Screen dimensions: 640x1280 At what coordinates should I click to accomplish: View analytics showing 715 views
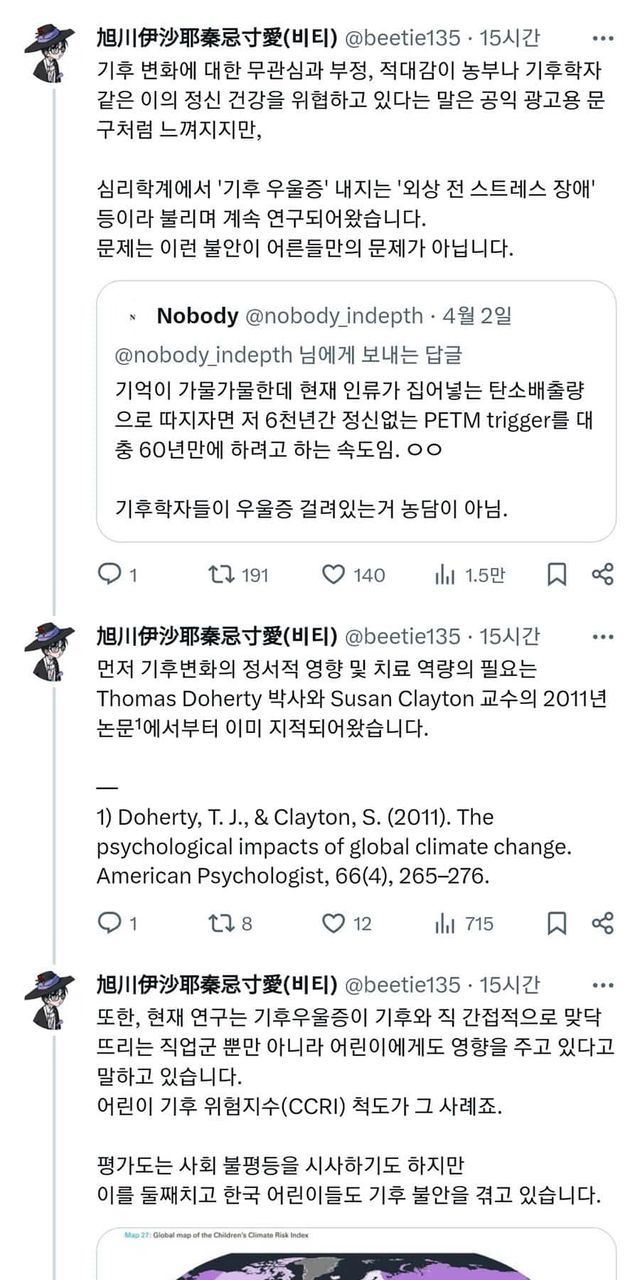(x=445, y=923)
